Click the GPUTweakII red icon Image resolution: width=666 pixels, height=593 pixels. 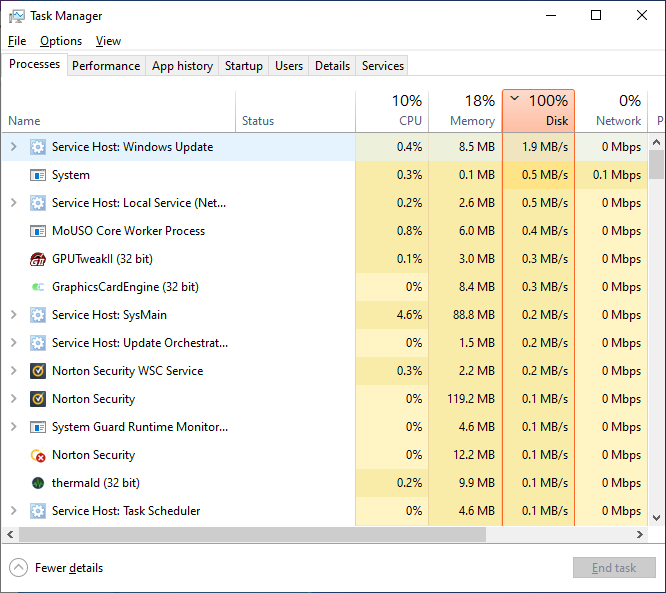[38, 259]
